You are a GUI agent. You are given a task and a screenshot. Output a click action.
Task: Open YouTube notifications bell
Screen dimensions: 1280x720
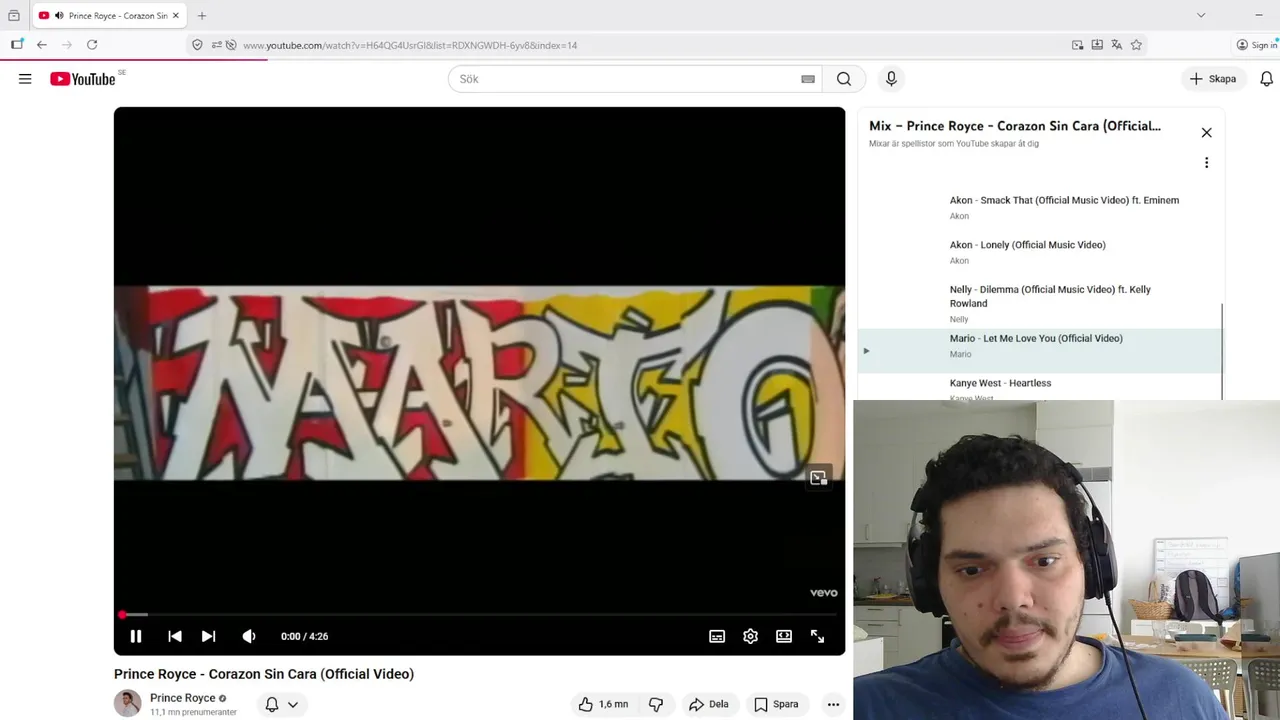click(x=1267, y=79)
